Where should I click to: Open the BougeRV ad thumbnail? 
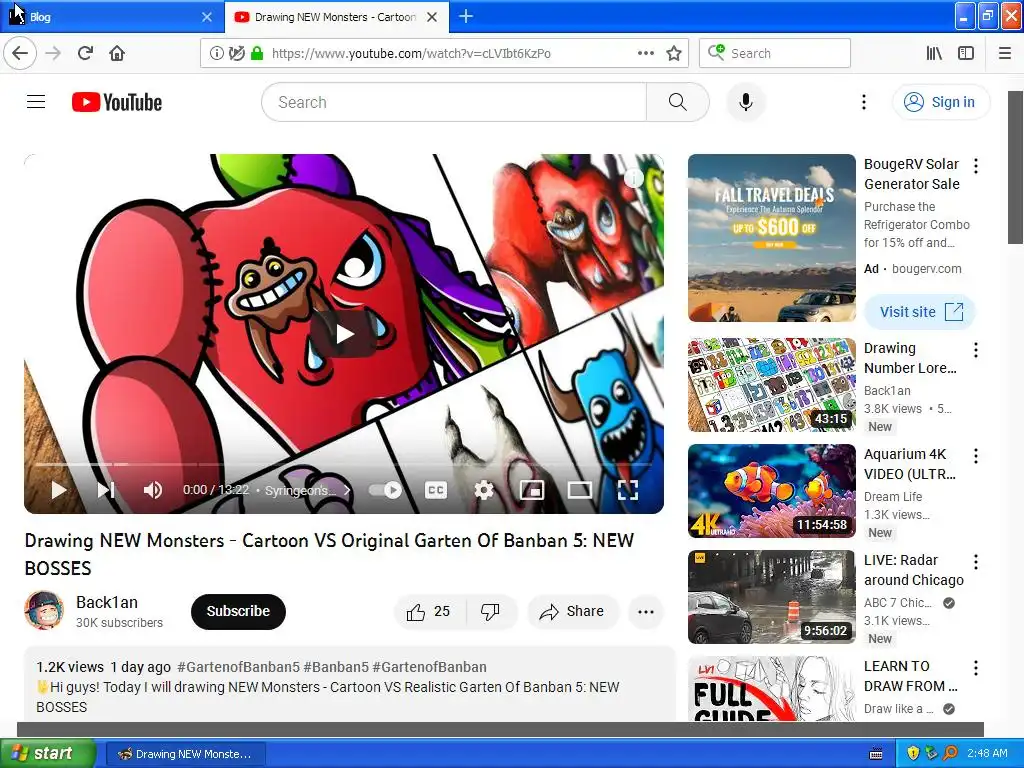click(771, 238)
